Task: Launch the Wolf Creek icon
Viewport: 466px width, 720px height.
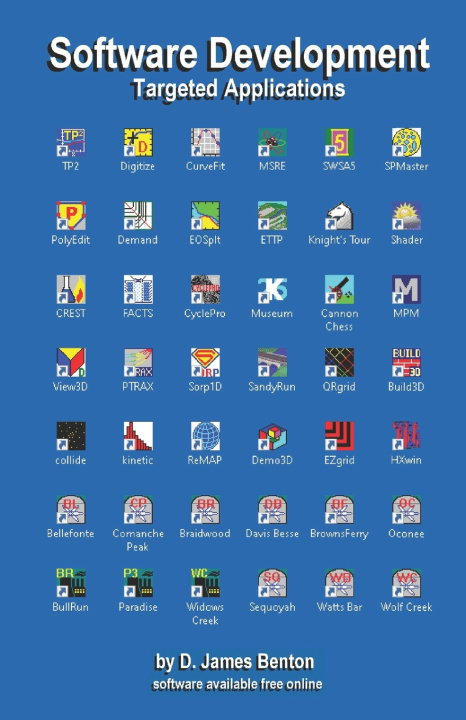Action: (x=406, y=583)
